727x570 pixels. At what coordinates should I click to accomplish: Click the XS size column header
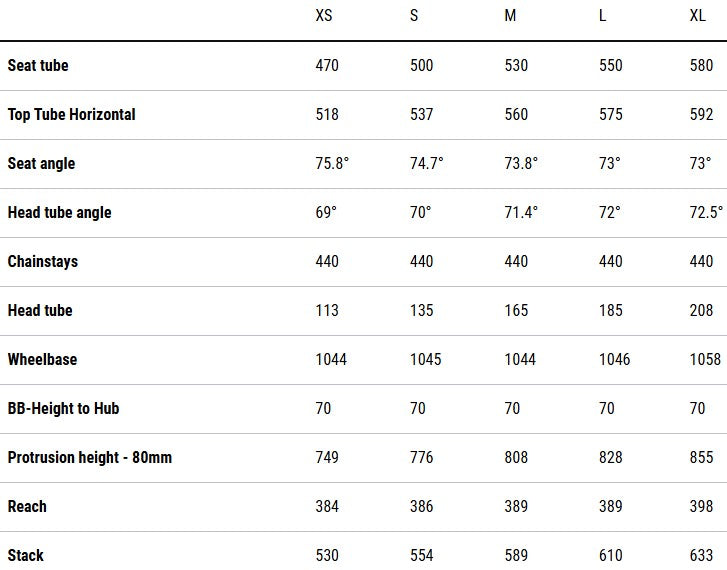point(324,16)
